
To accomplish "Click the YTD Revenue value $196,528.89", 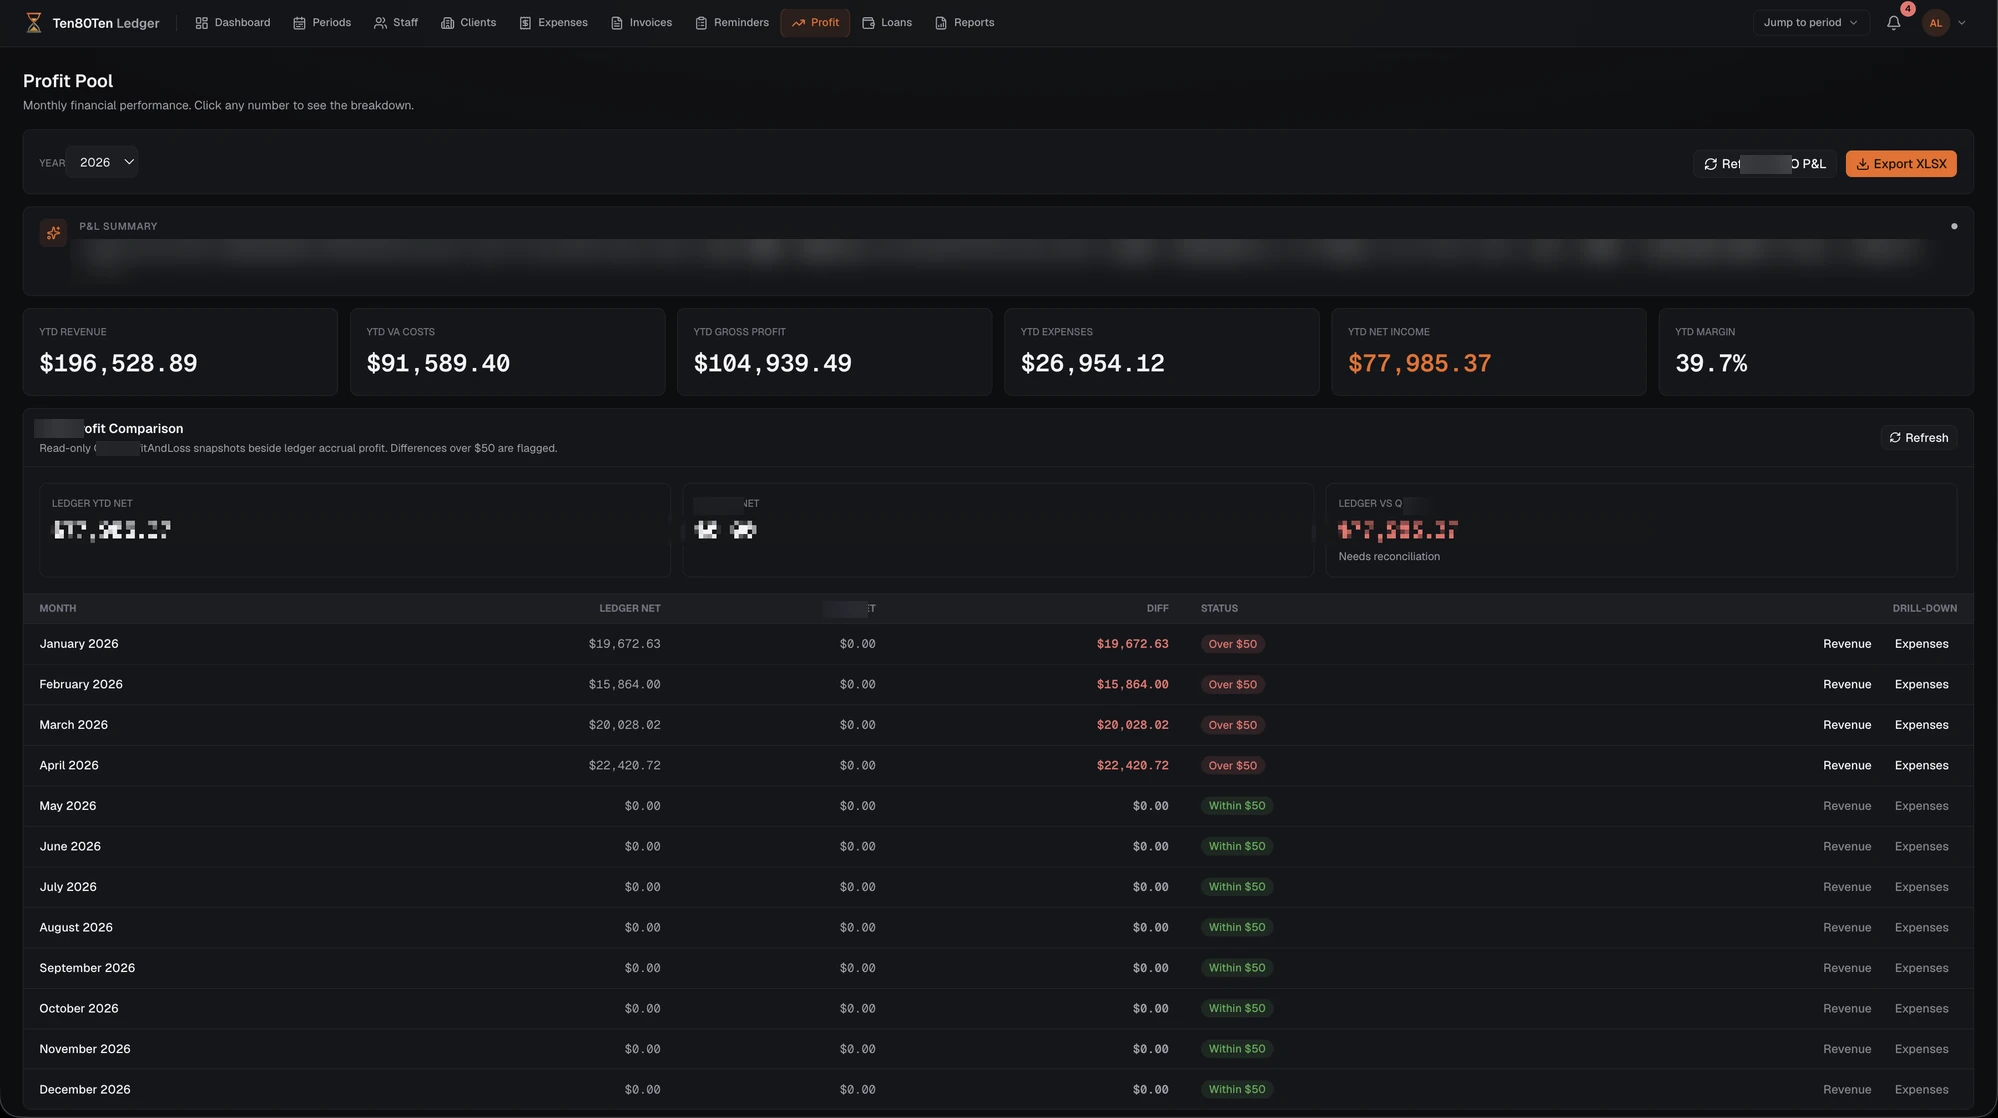I will 118,363.
